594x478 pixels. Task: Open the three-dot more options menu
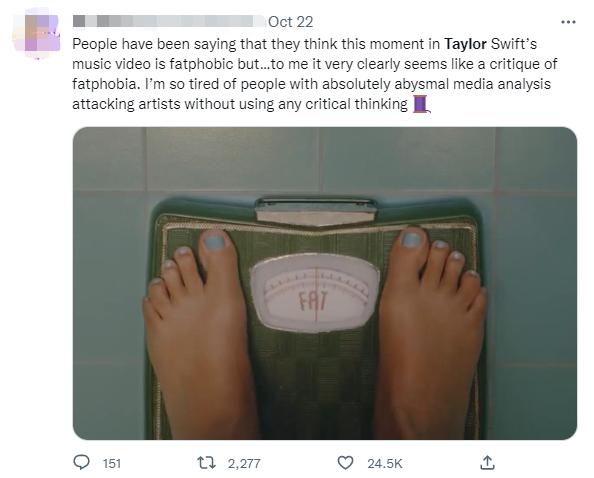click(x=568, y=22)
